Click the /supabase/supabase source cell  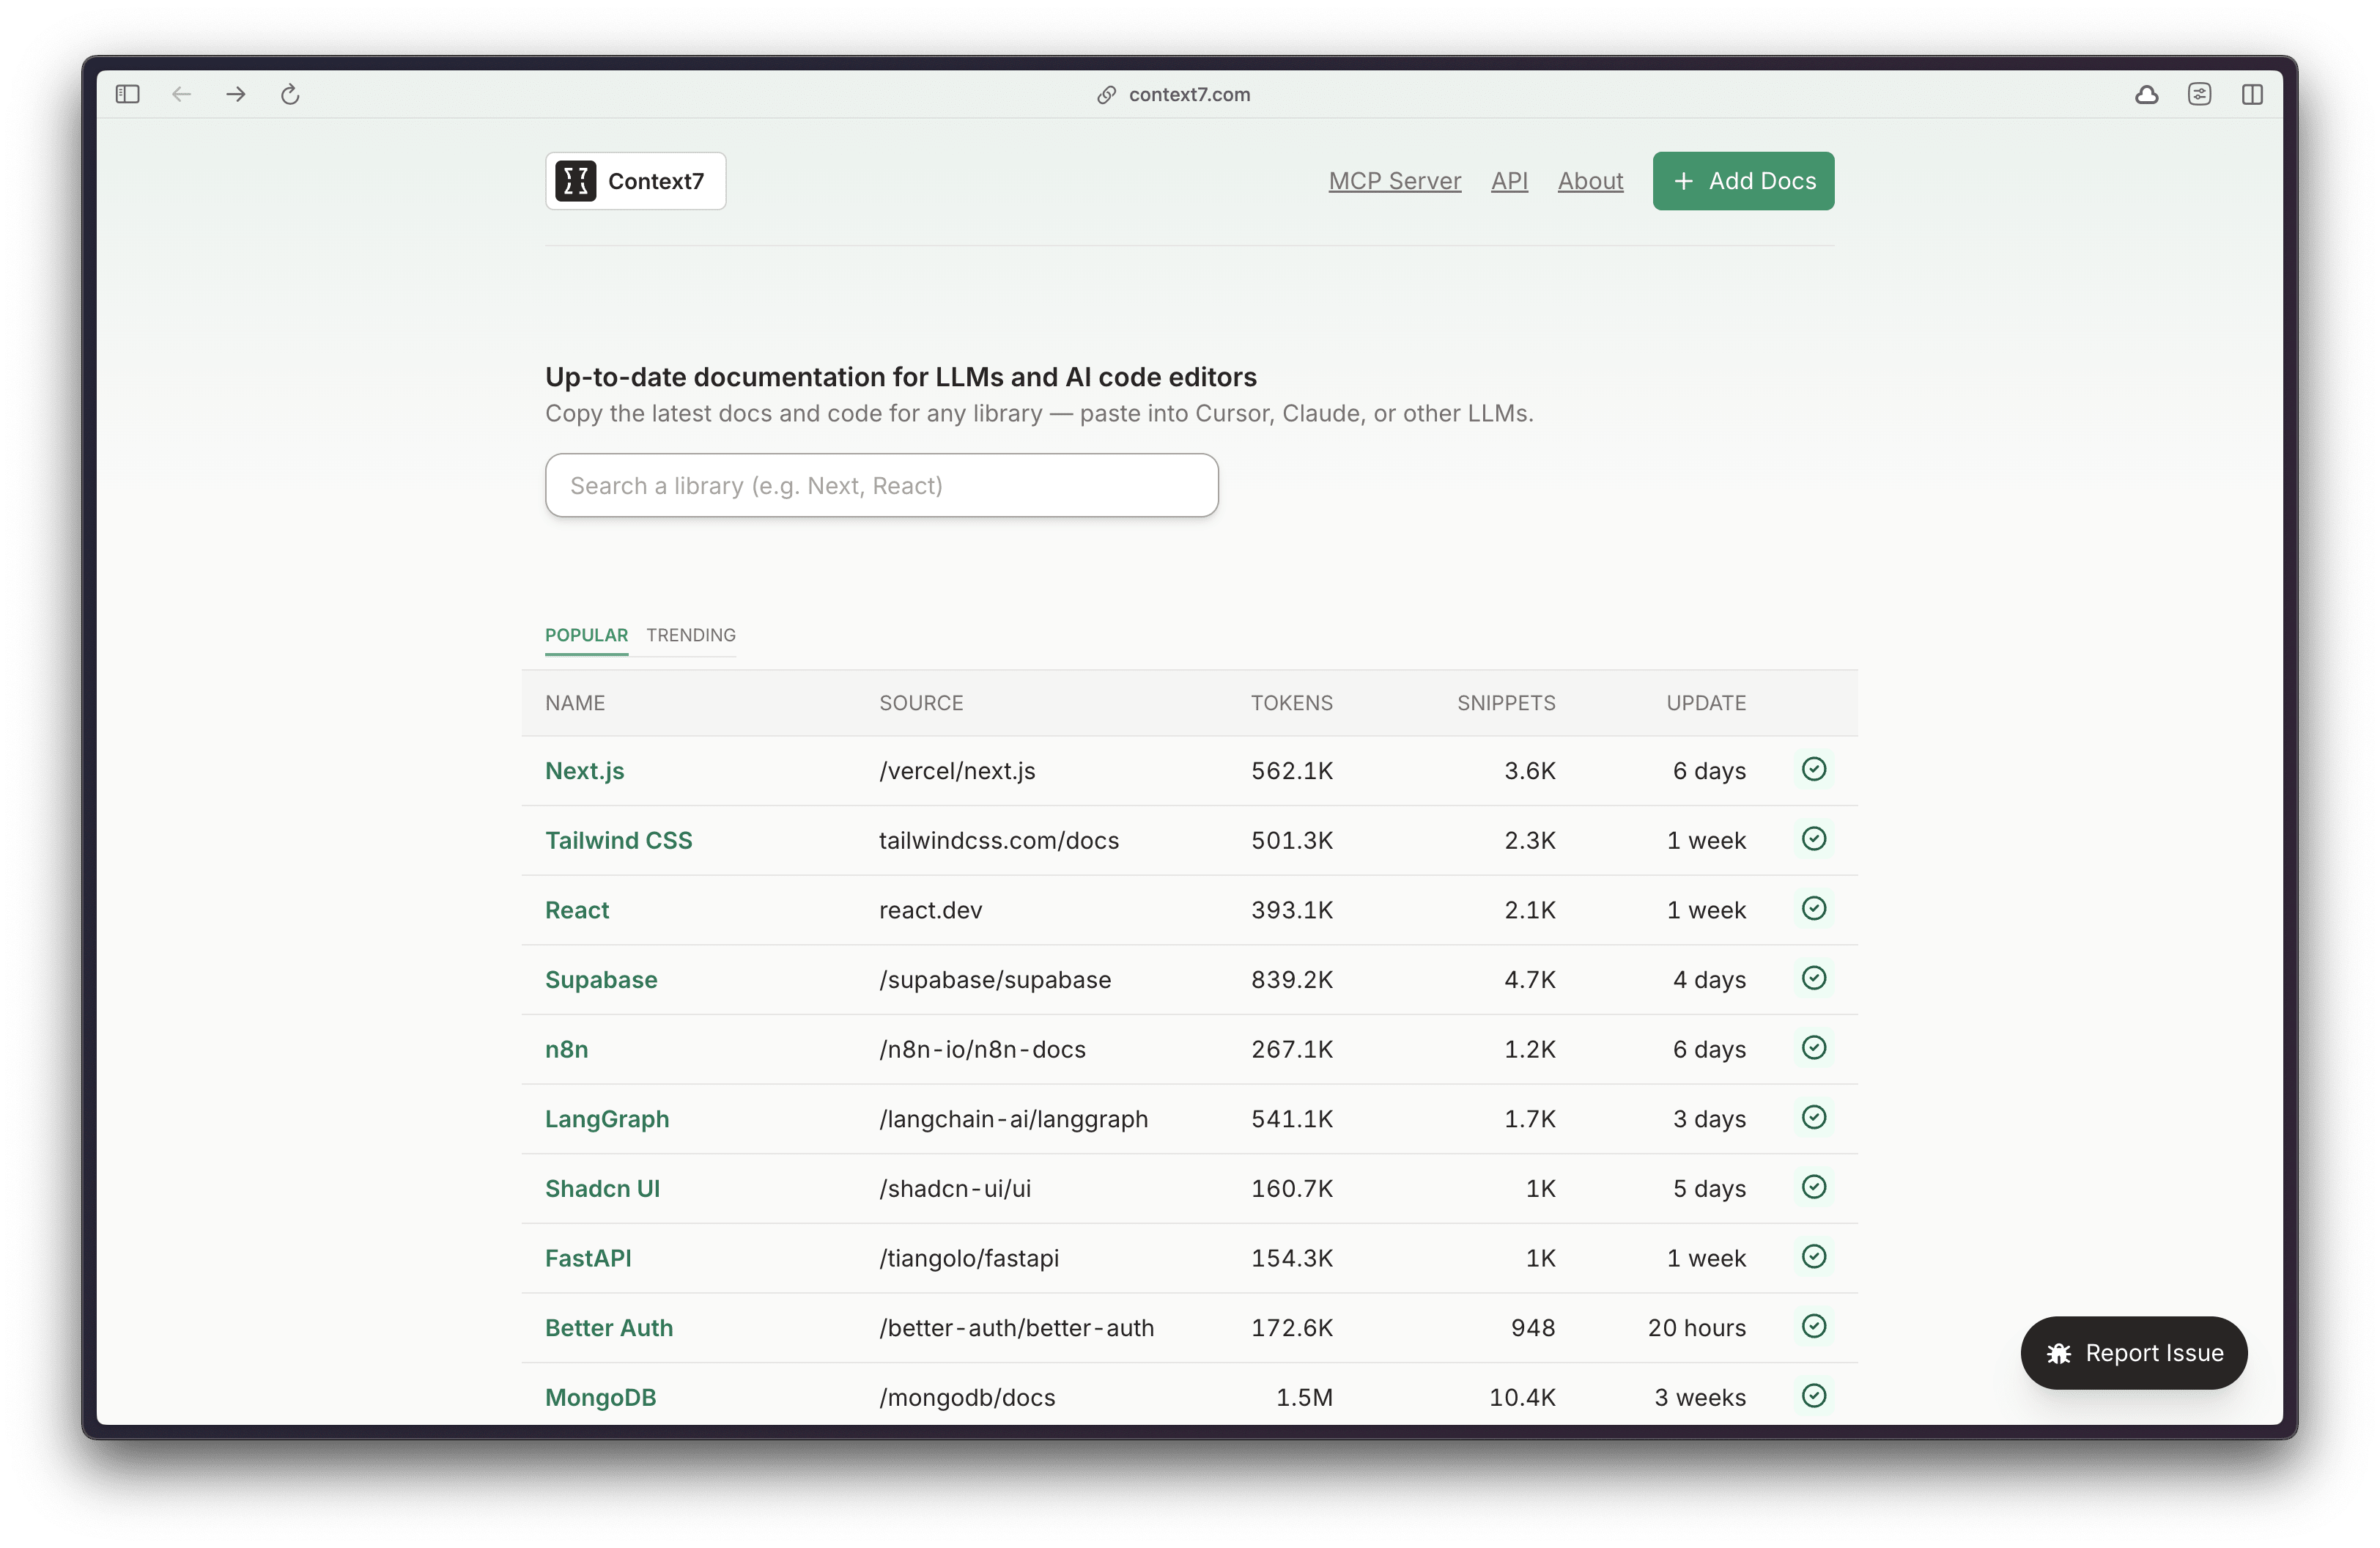pyautogui.click(x=995, y=980)
